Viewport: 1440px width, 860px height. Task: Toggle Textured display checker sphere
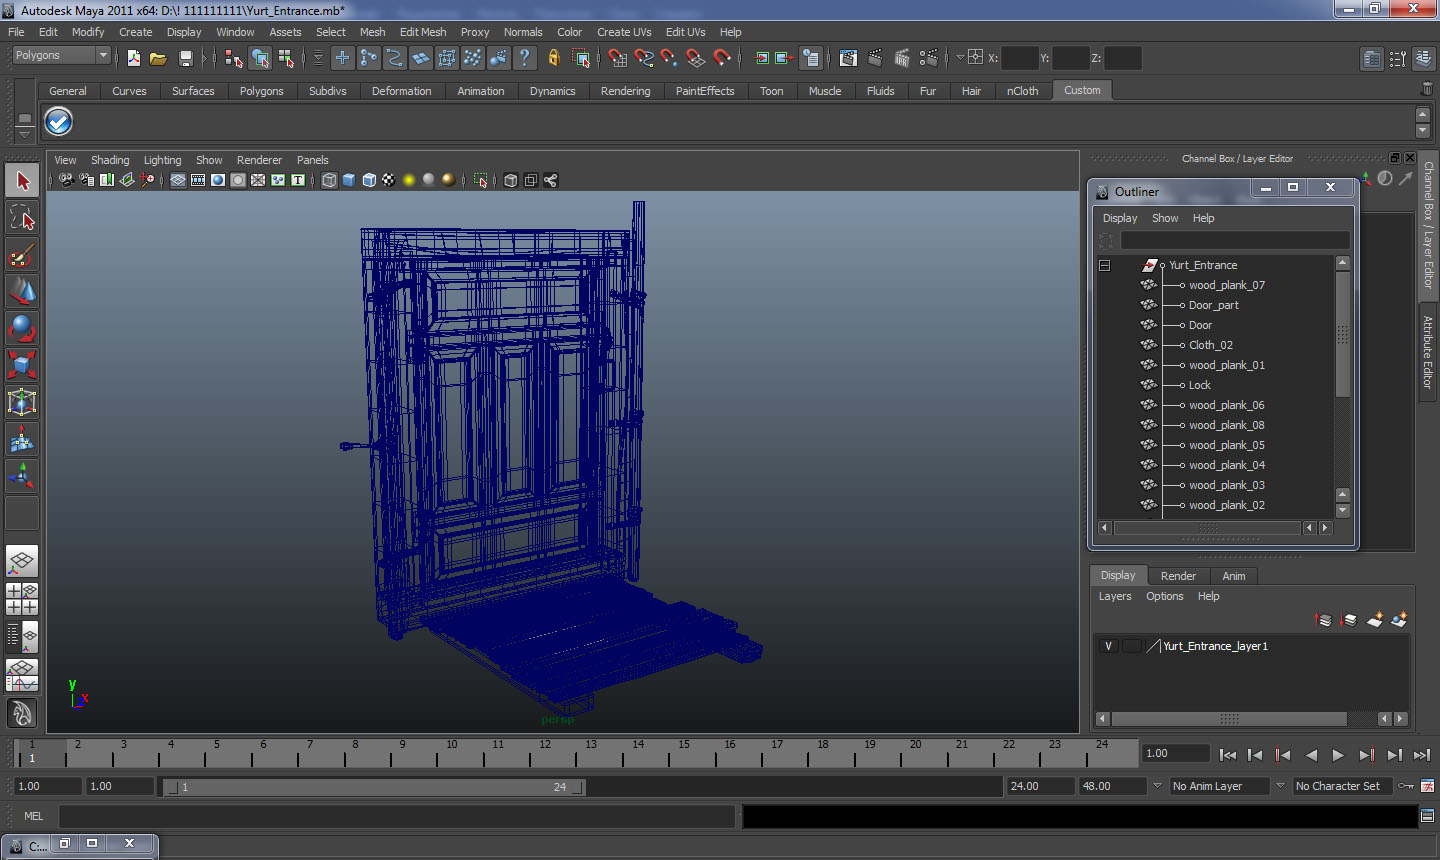point(389,180)
